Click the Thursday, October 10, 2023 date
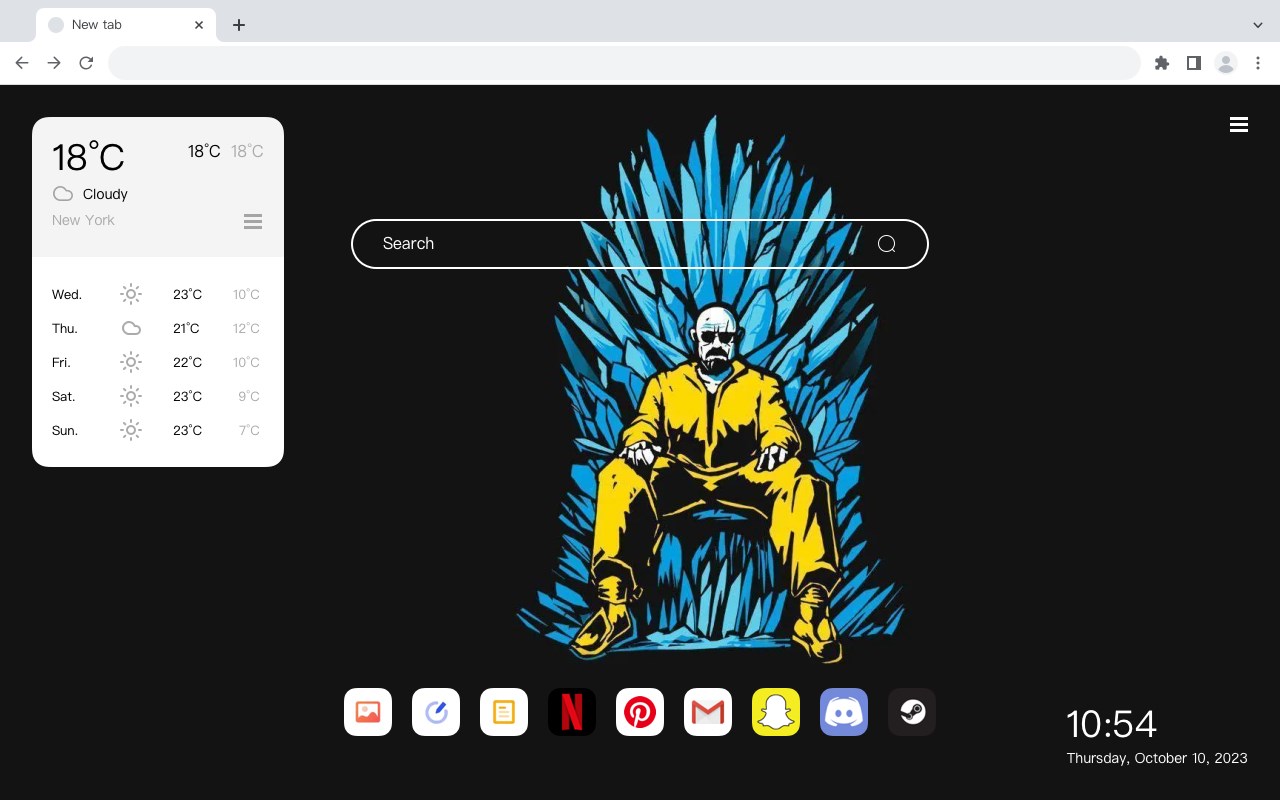Image resolution: width=1280 pixels, height=800 pixels. 1157,758
